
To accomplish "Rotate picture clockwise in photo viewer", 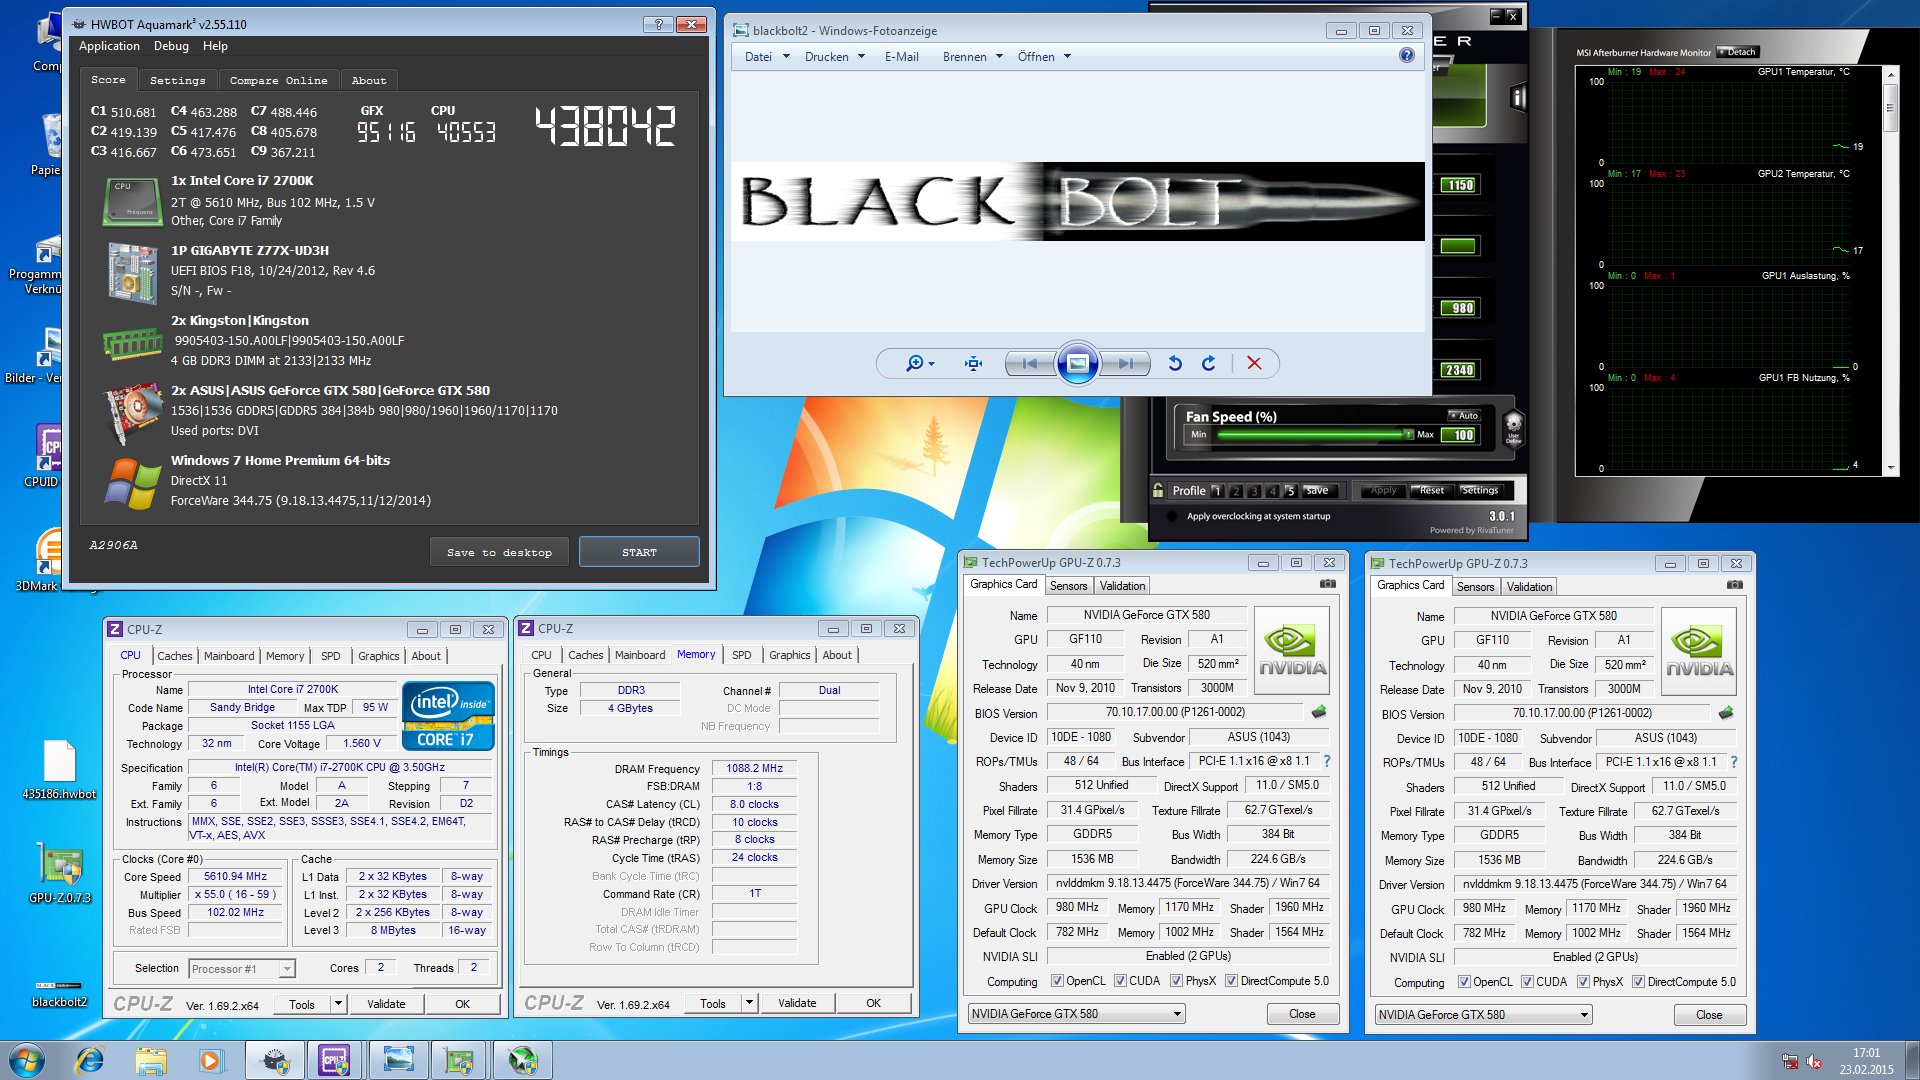I will point(1209,364).
